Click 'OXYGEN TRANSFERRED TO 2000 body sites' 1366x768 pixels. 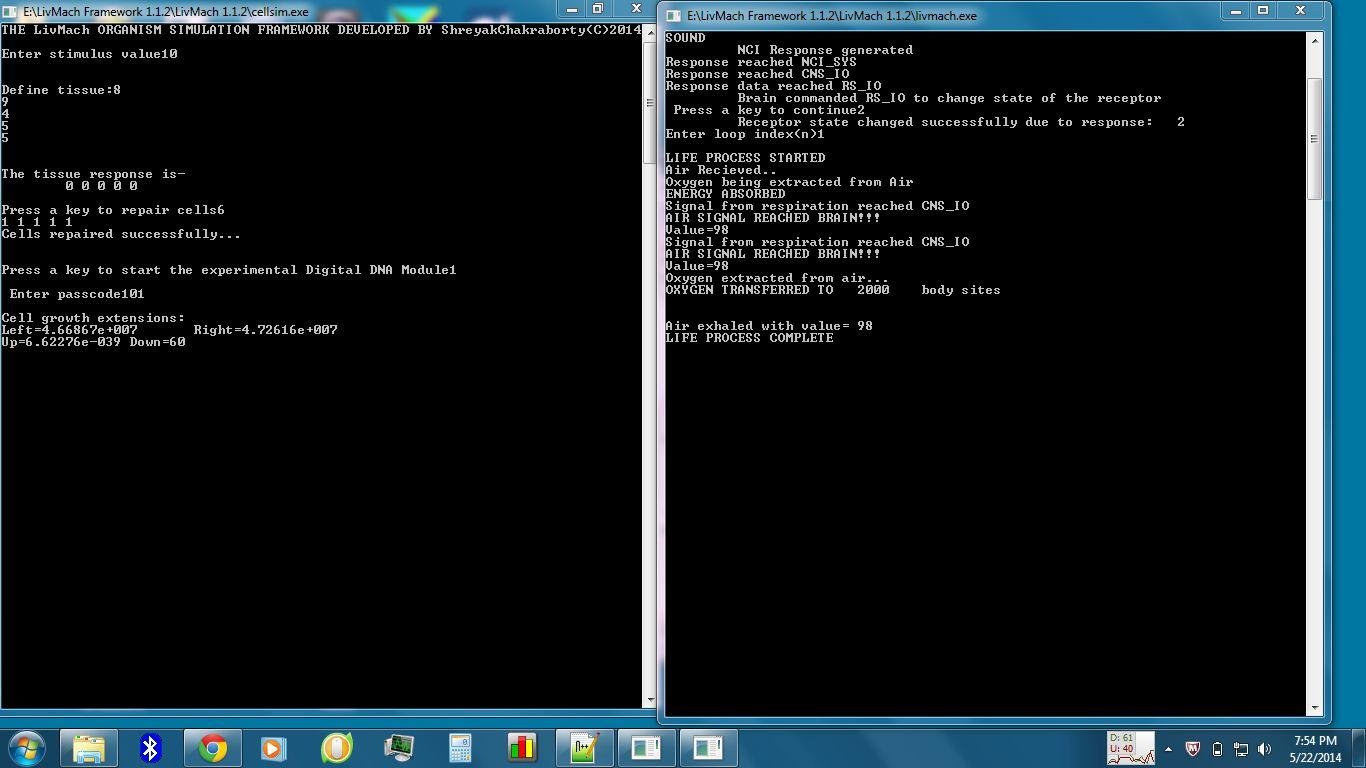coord(833,290)
